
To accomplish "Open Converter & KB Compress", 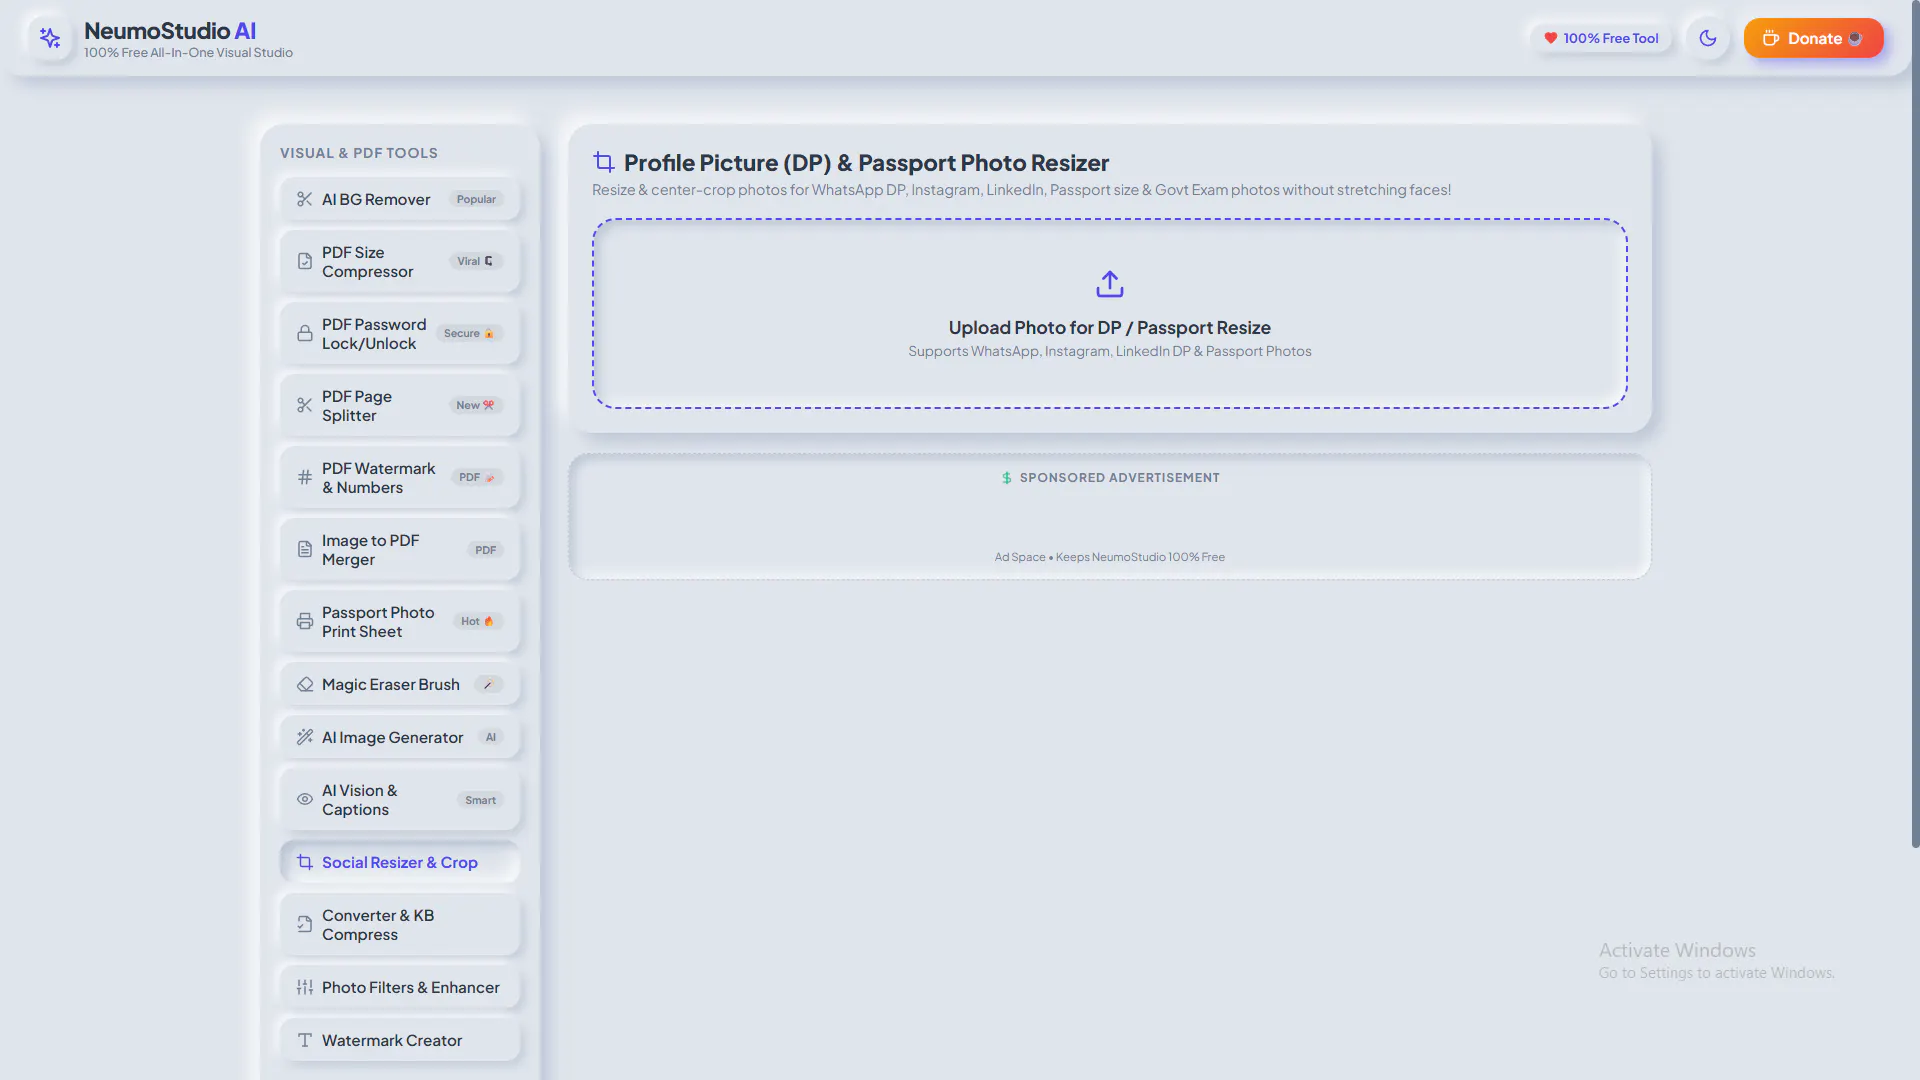I will [400, 924].
